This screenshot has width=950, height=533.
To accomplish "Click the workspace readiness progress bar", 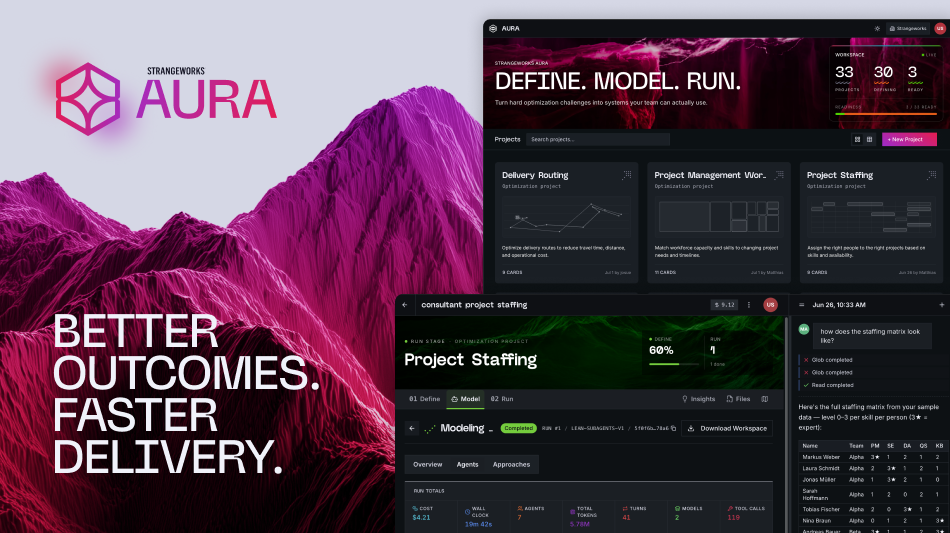I will coord(886,114).
